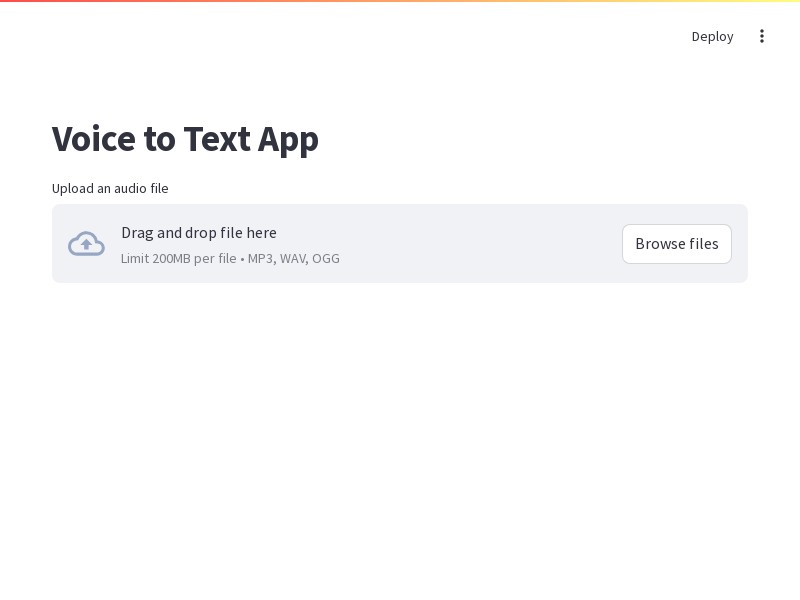Image resolution: width=800 pixels, height=600 pixels.
Task: Click the colored gradient bar at top
Action: 400,1
